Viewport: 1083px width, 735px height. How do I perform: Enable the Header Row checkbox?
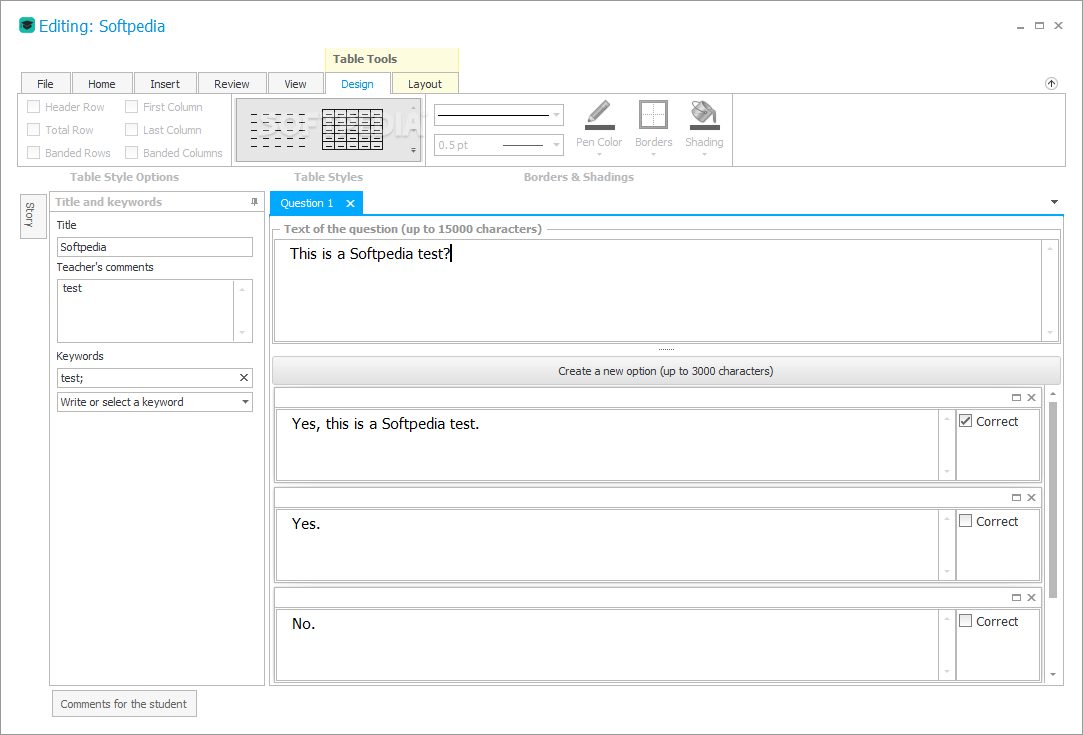(x=33, y=107)
